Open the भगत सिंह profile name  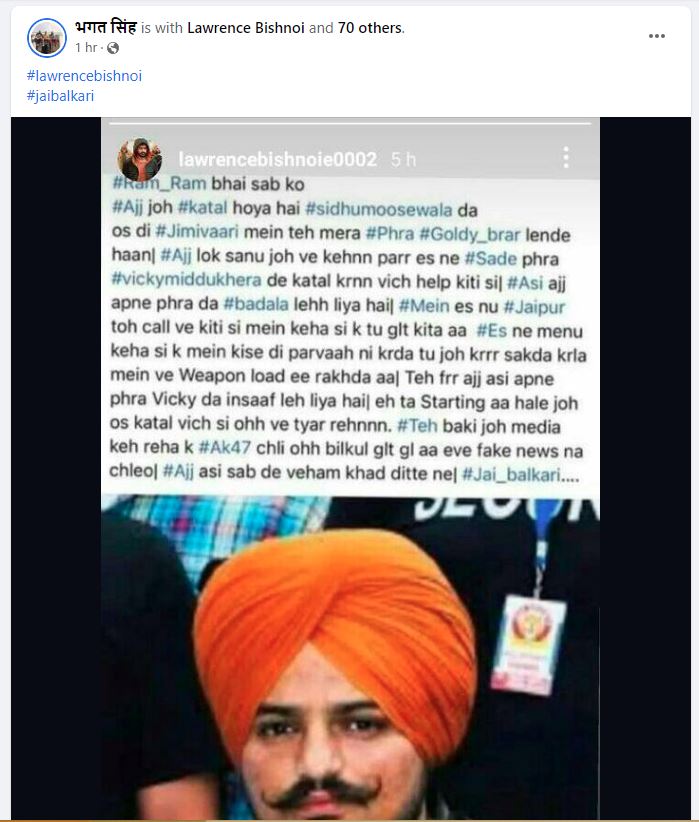coord(106,27)
